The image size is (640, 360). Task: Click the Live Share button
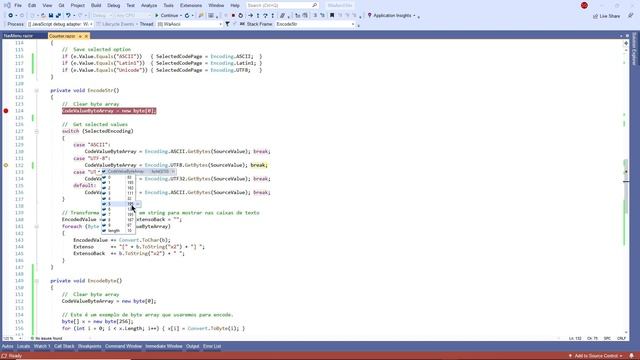click(607, 16)
